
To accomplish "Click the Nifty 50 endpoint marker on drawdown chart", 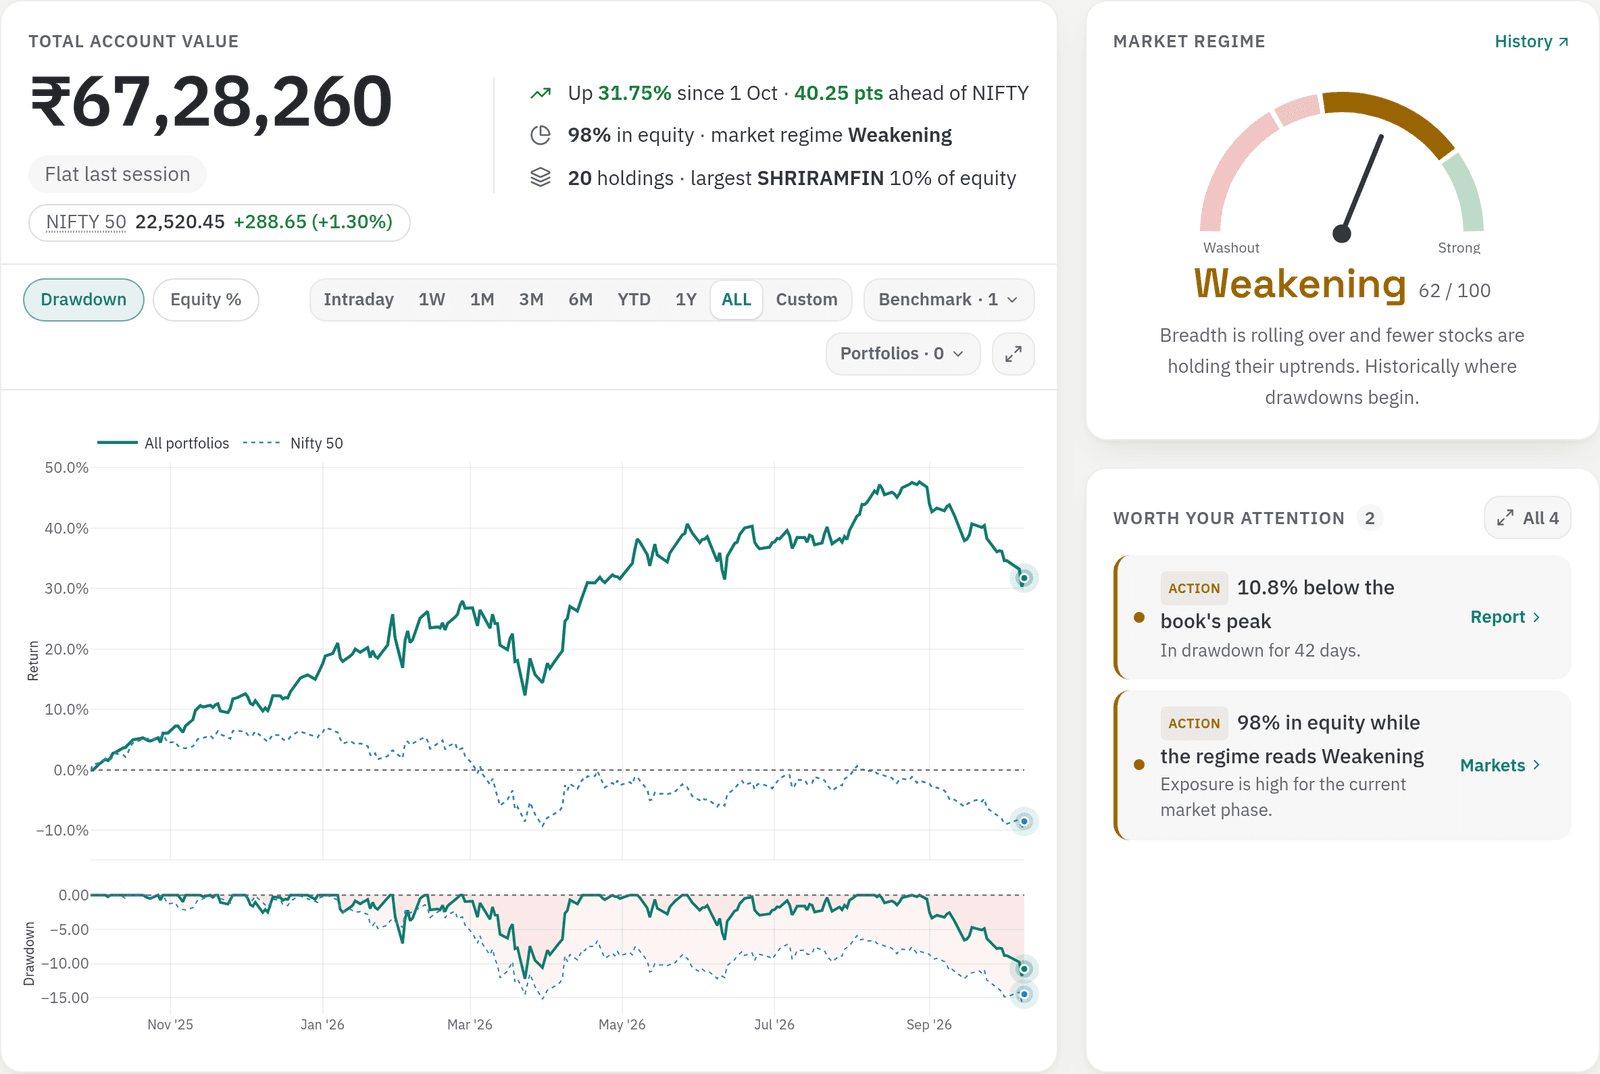I will (x=1024, y=994).
